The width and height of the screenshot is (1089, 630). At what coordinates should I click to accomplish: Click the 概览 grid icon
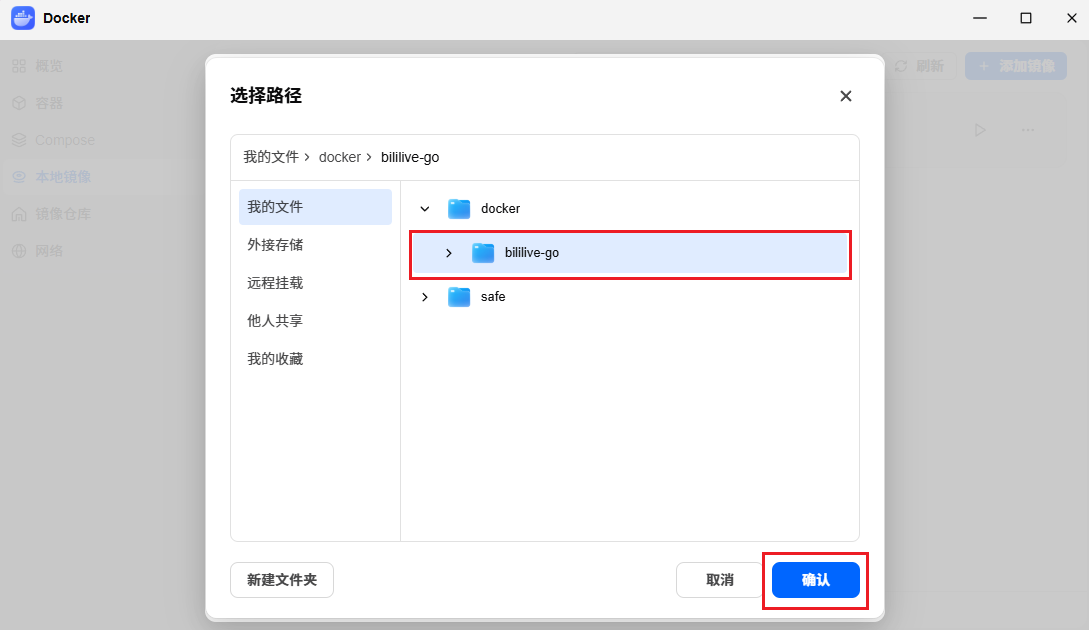tap(19, 66)
